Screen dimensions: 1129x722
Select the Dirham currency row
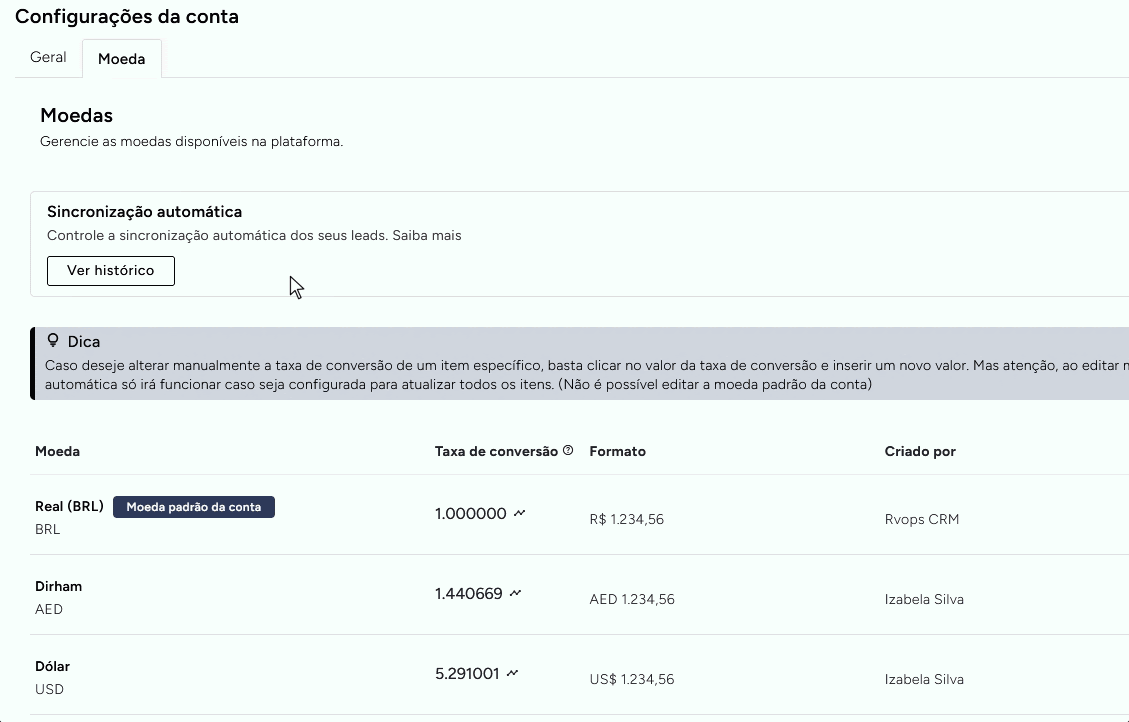58,586
